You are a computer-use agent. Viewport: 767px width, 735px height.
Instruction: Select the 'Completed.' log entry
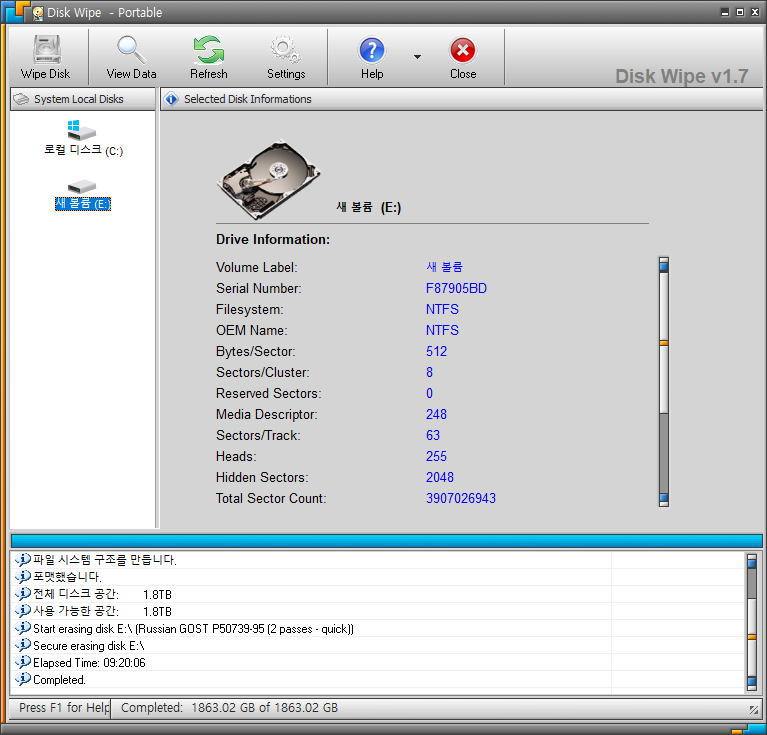[x=60, y=680]
